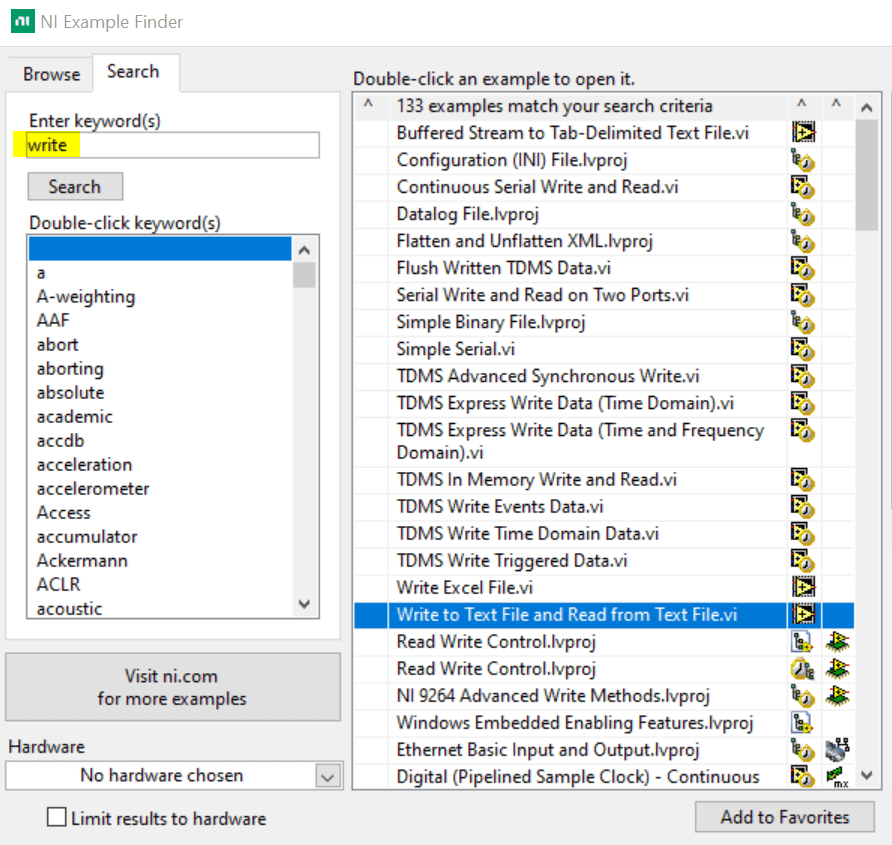Select the keyword 'abort' in the list
Screen dimensions: 892x845
pos(57,344)
